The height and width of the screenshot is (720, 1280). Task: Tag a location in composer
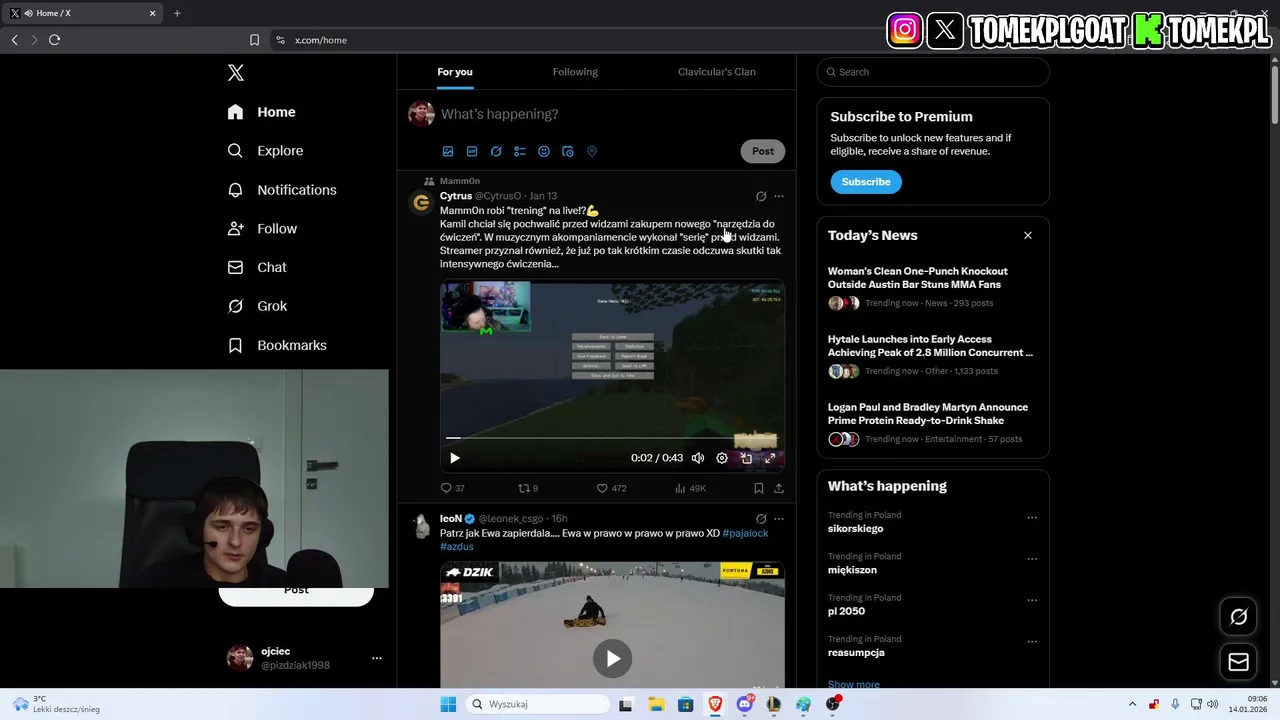pos(592,152)
